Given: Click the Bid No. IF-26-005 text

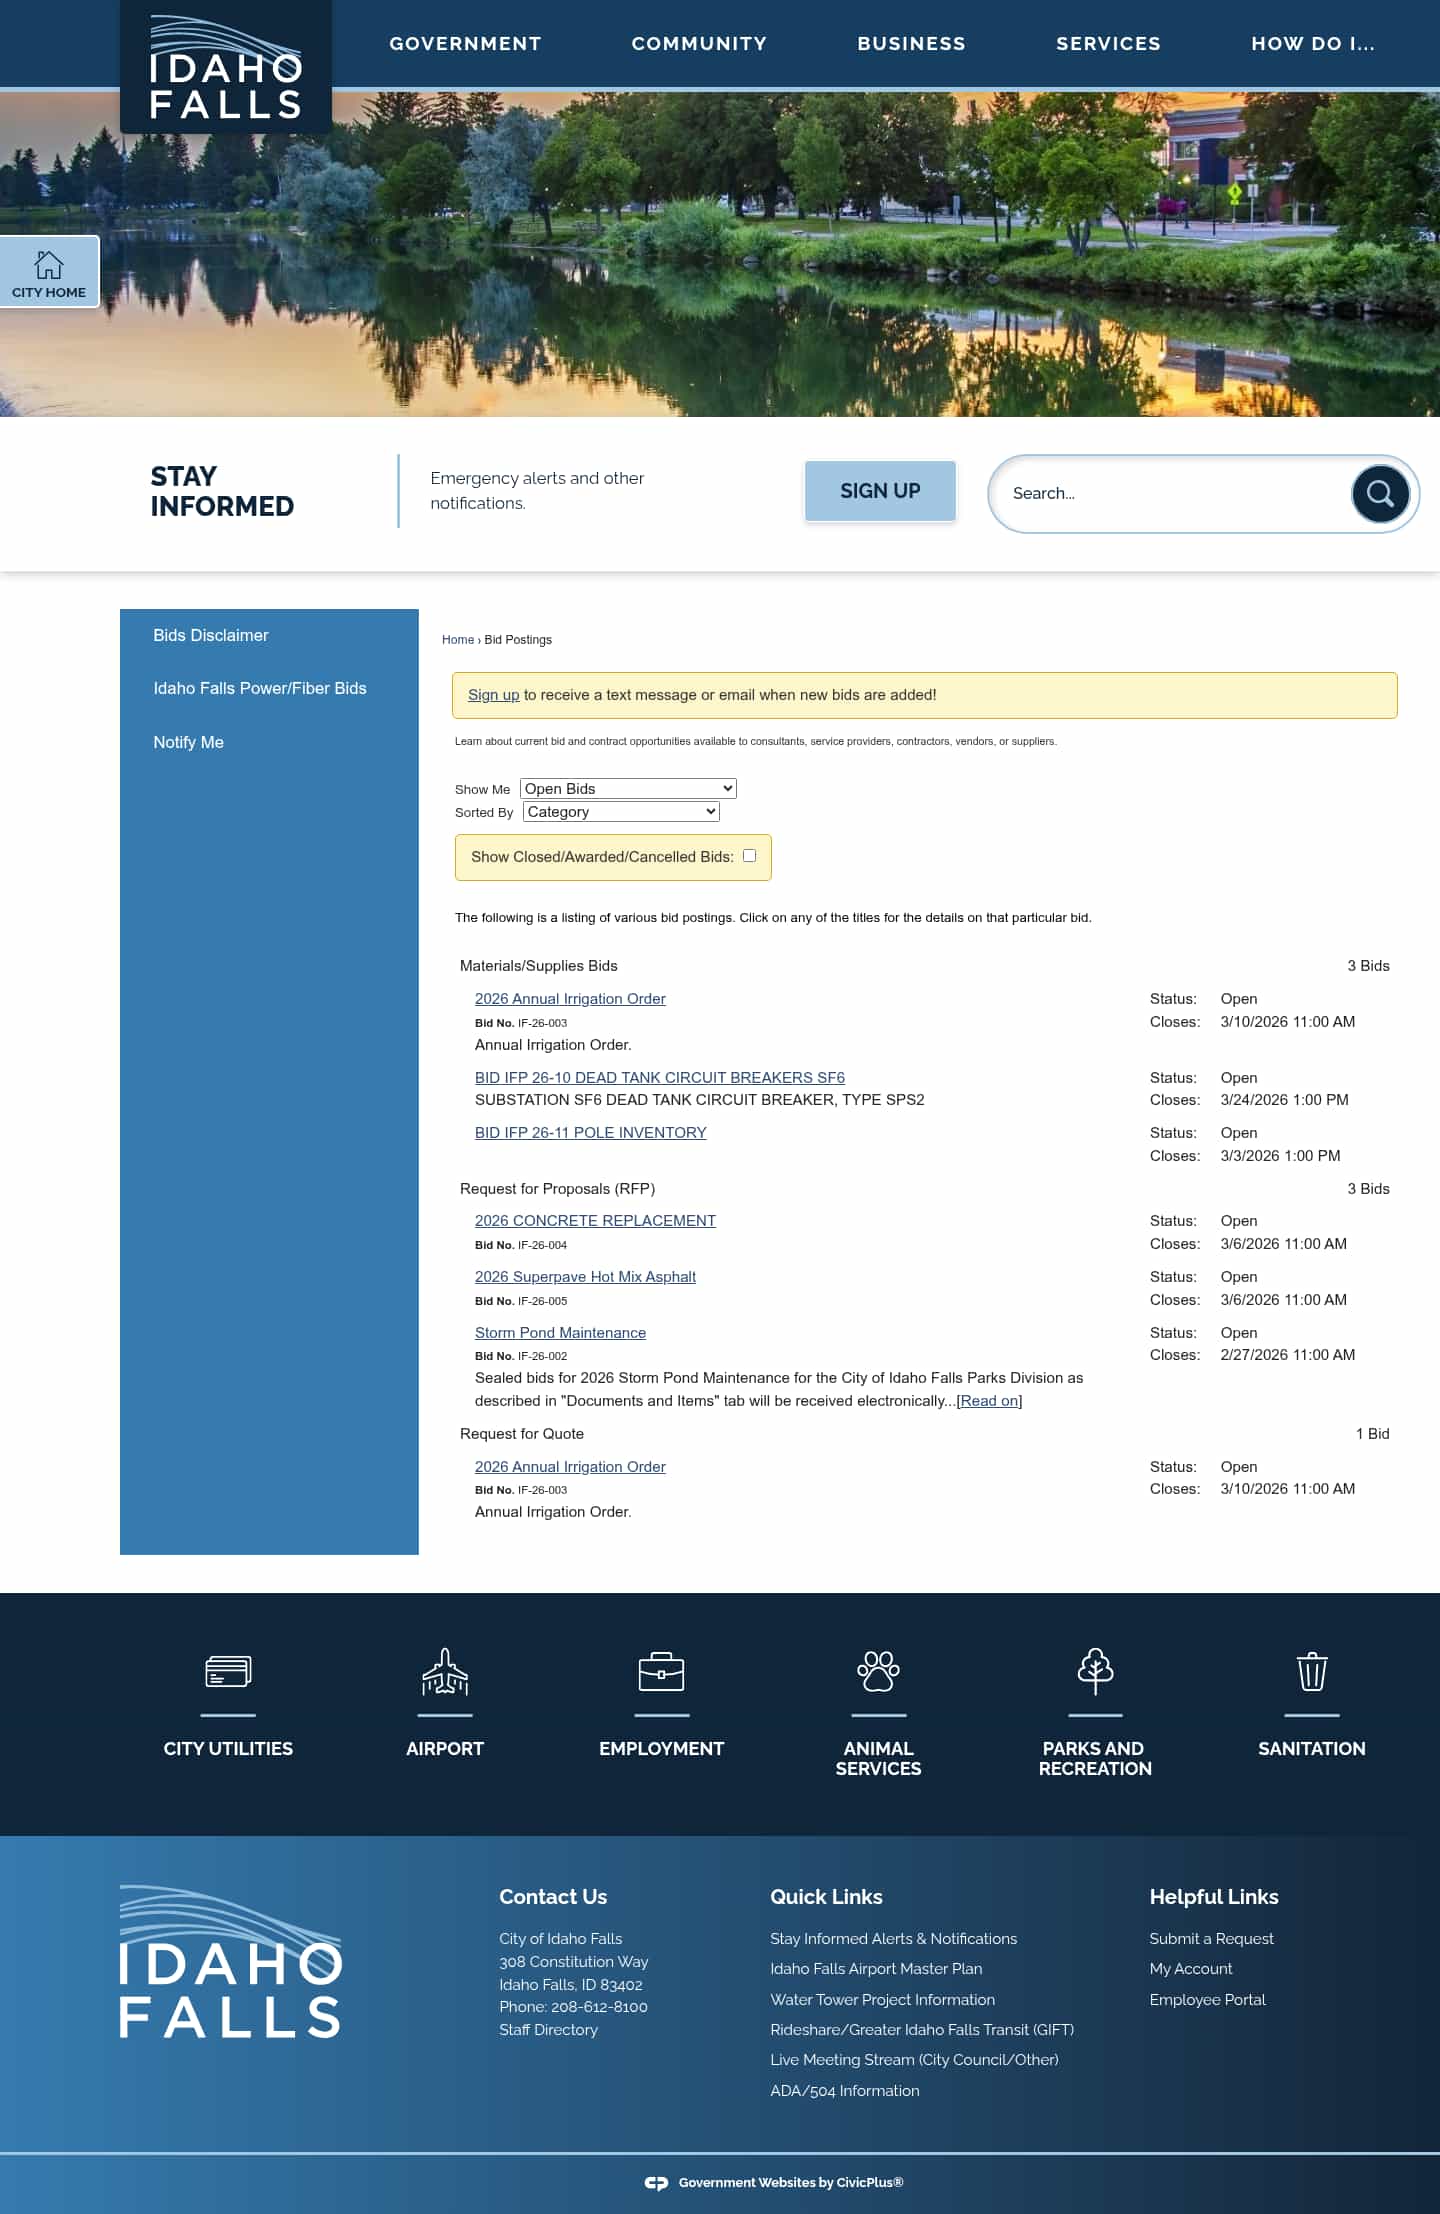Looking at the screenshot, I should pos(521,1301).
